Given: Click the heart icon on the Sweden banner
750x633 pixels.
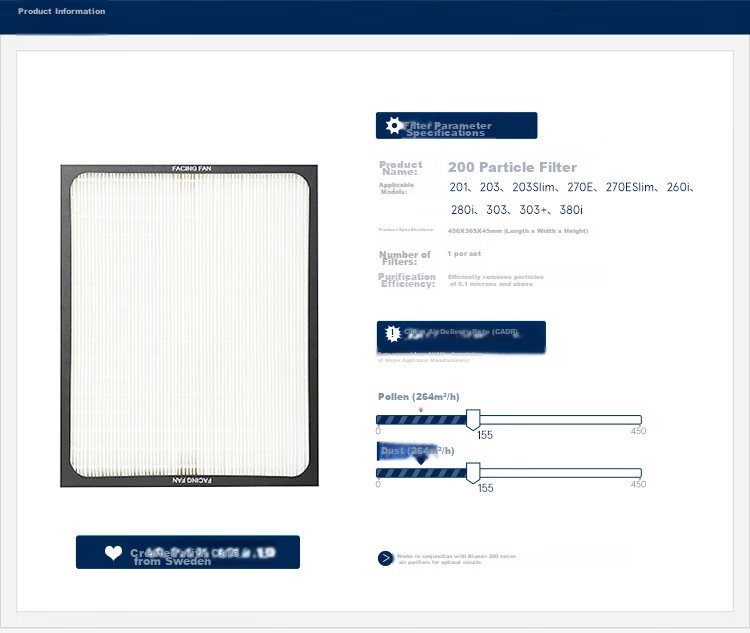Looking at the screenshot, I should pos(113,553).
